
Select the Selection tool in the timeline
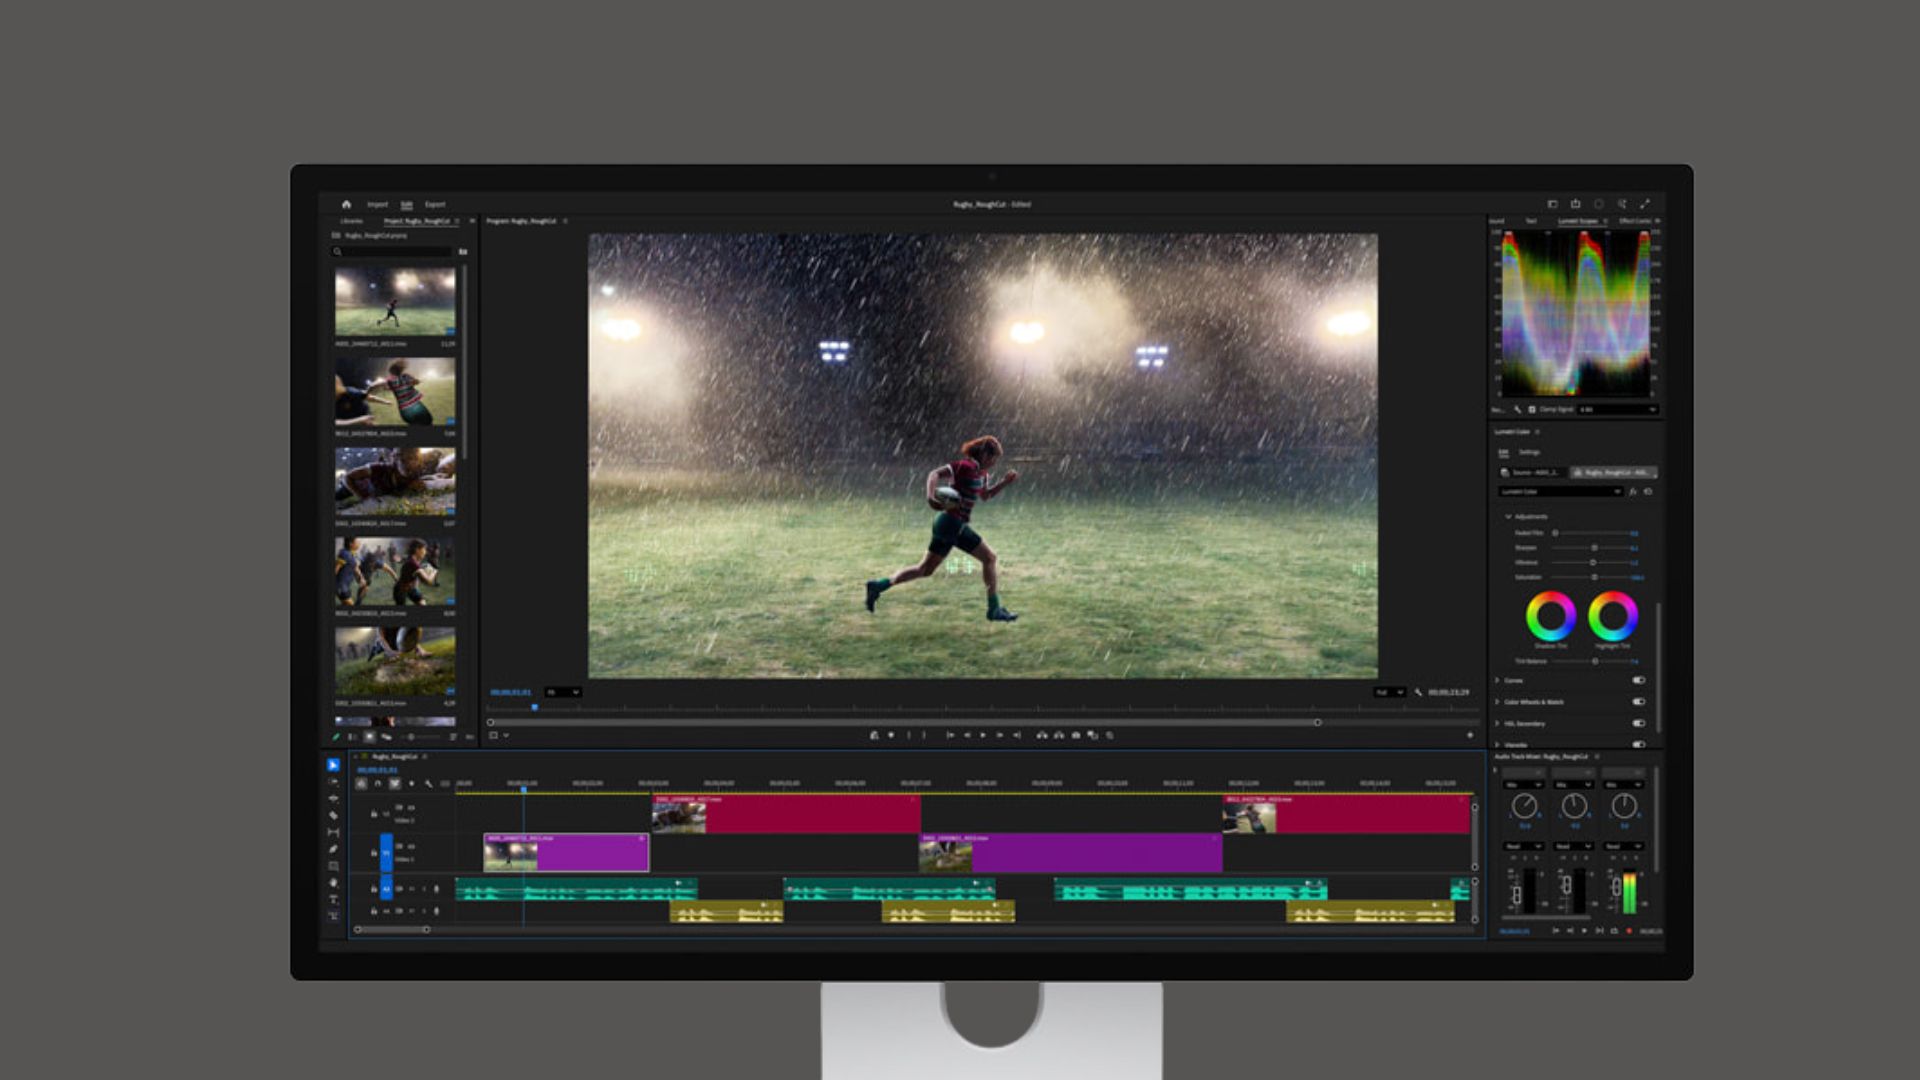coord(332,765)
